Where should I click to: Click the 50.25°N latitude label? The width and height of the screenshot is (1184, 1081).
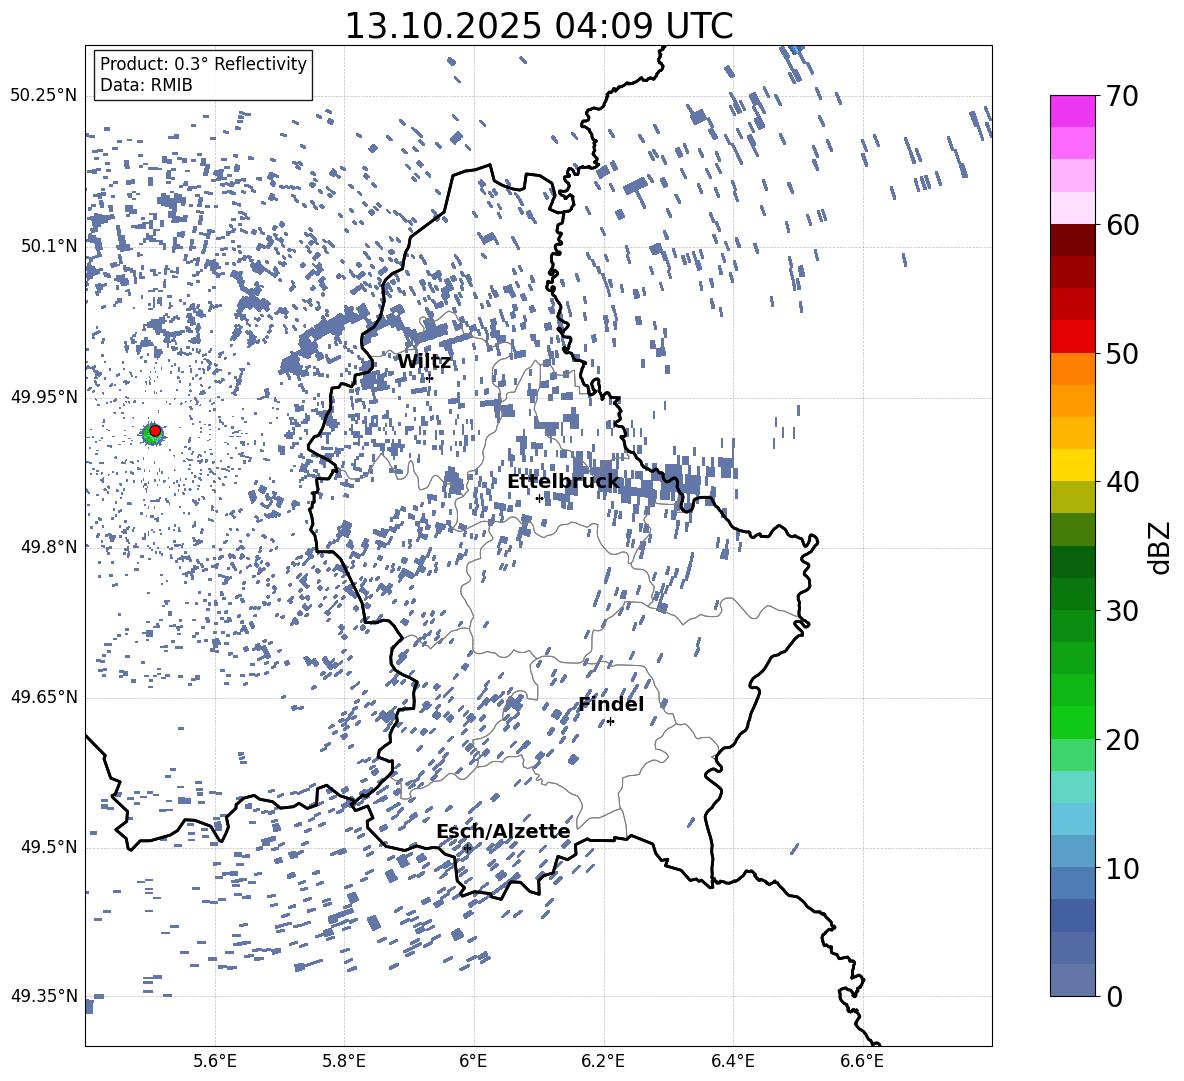(x=44, y=96)
